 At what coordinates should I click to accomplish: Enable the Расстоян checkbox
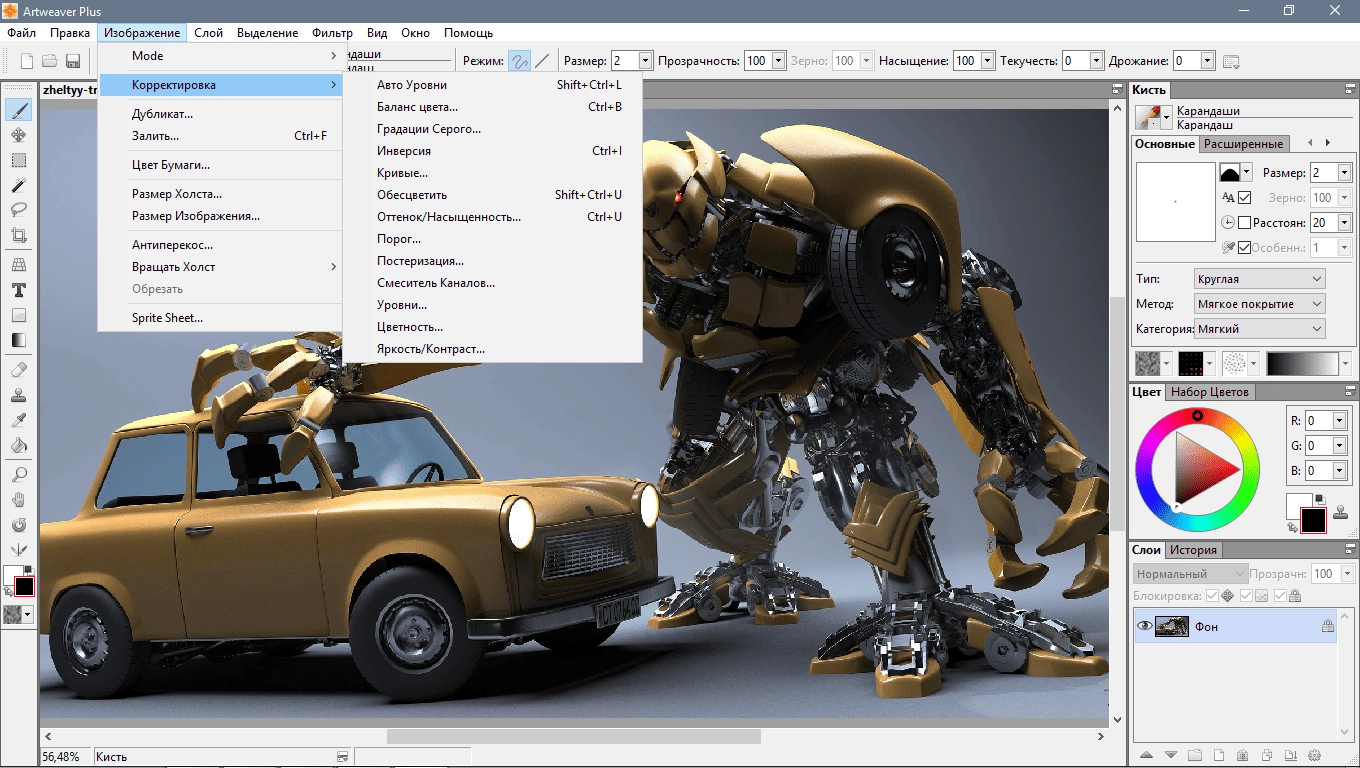click(x=1244, y=222)
